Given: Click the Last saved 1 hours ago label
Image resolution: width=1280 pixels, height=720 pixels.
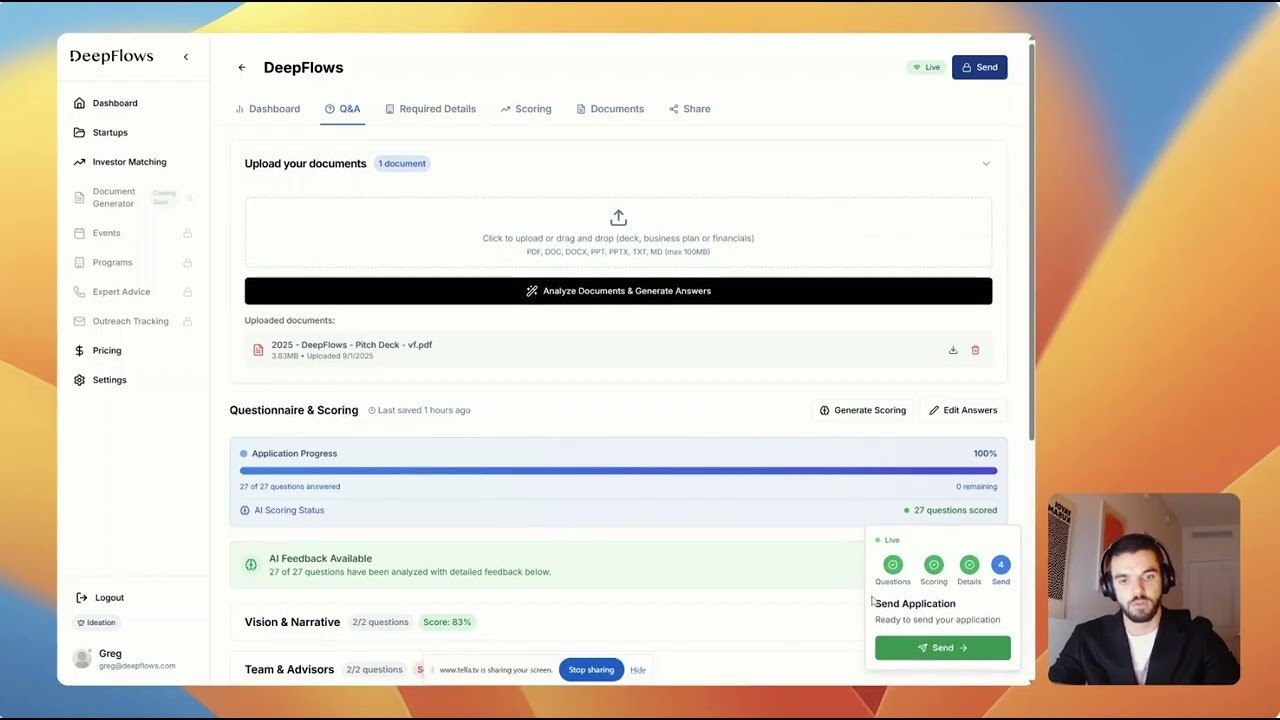Looking at the screenshot, I should [419, 410].
